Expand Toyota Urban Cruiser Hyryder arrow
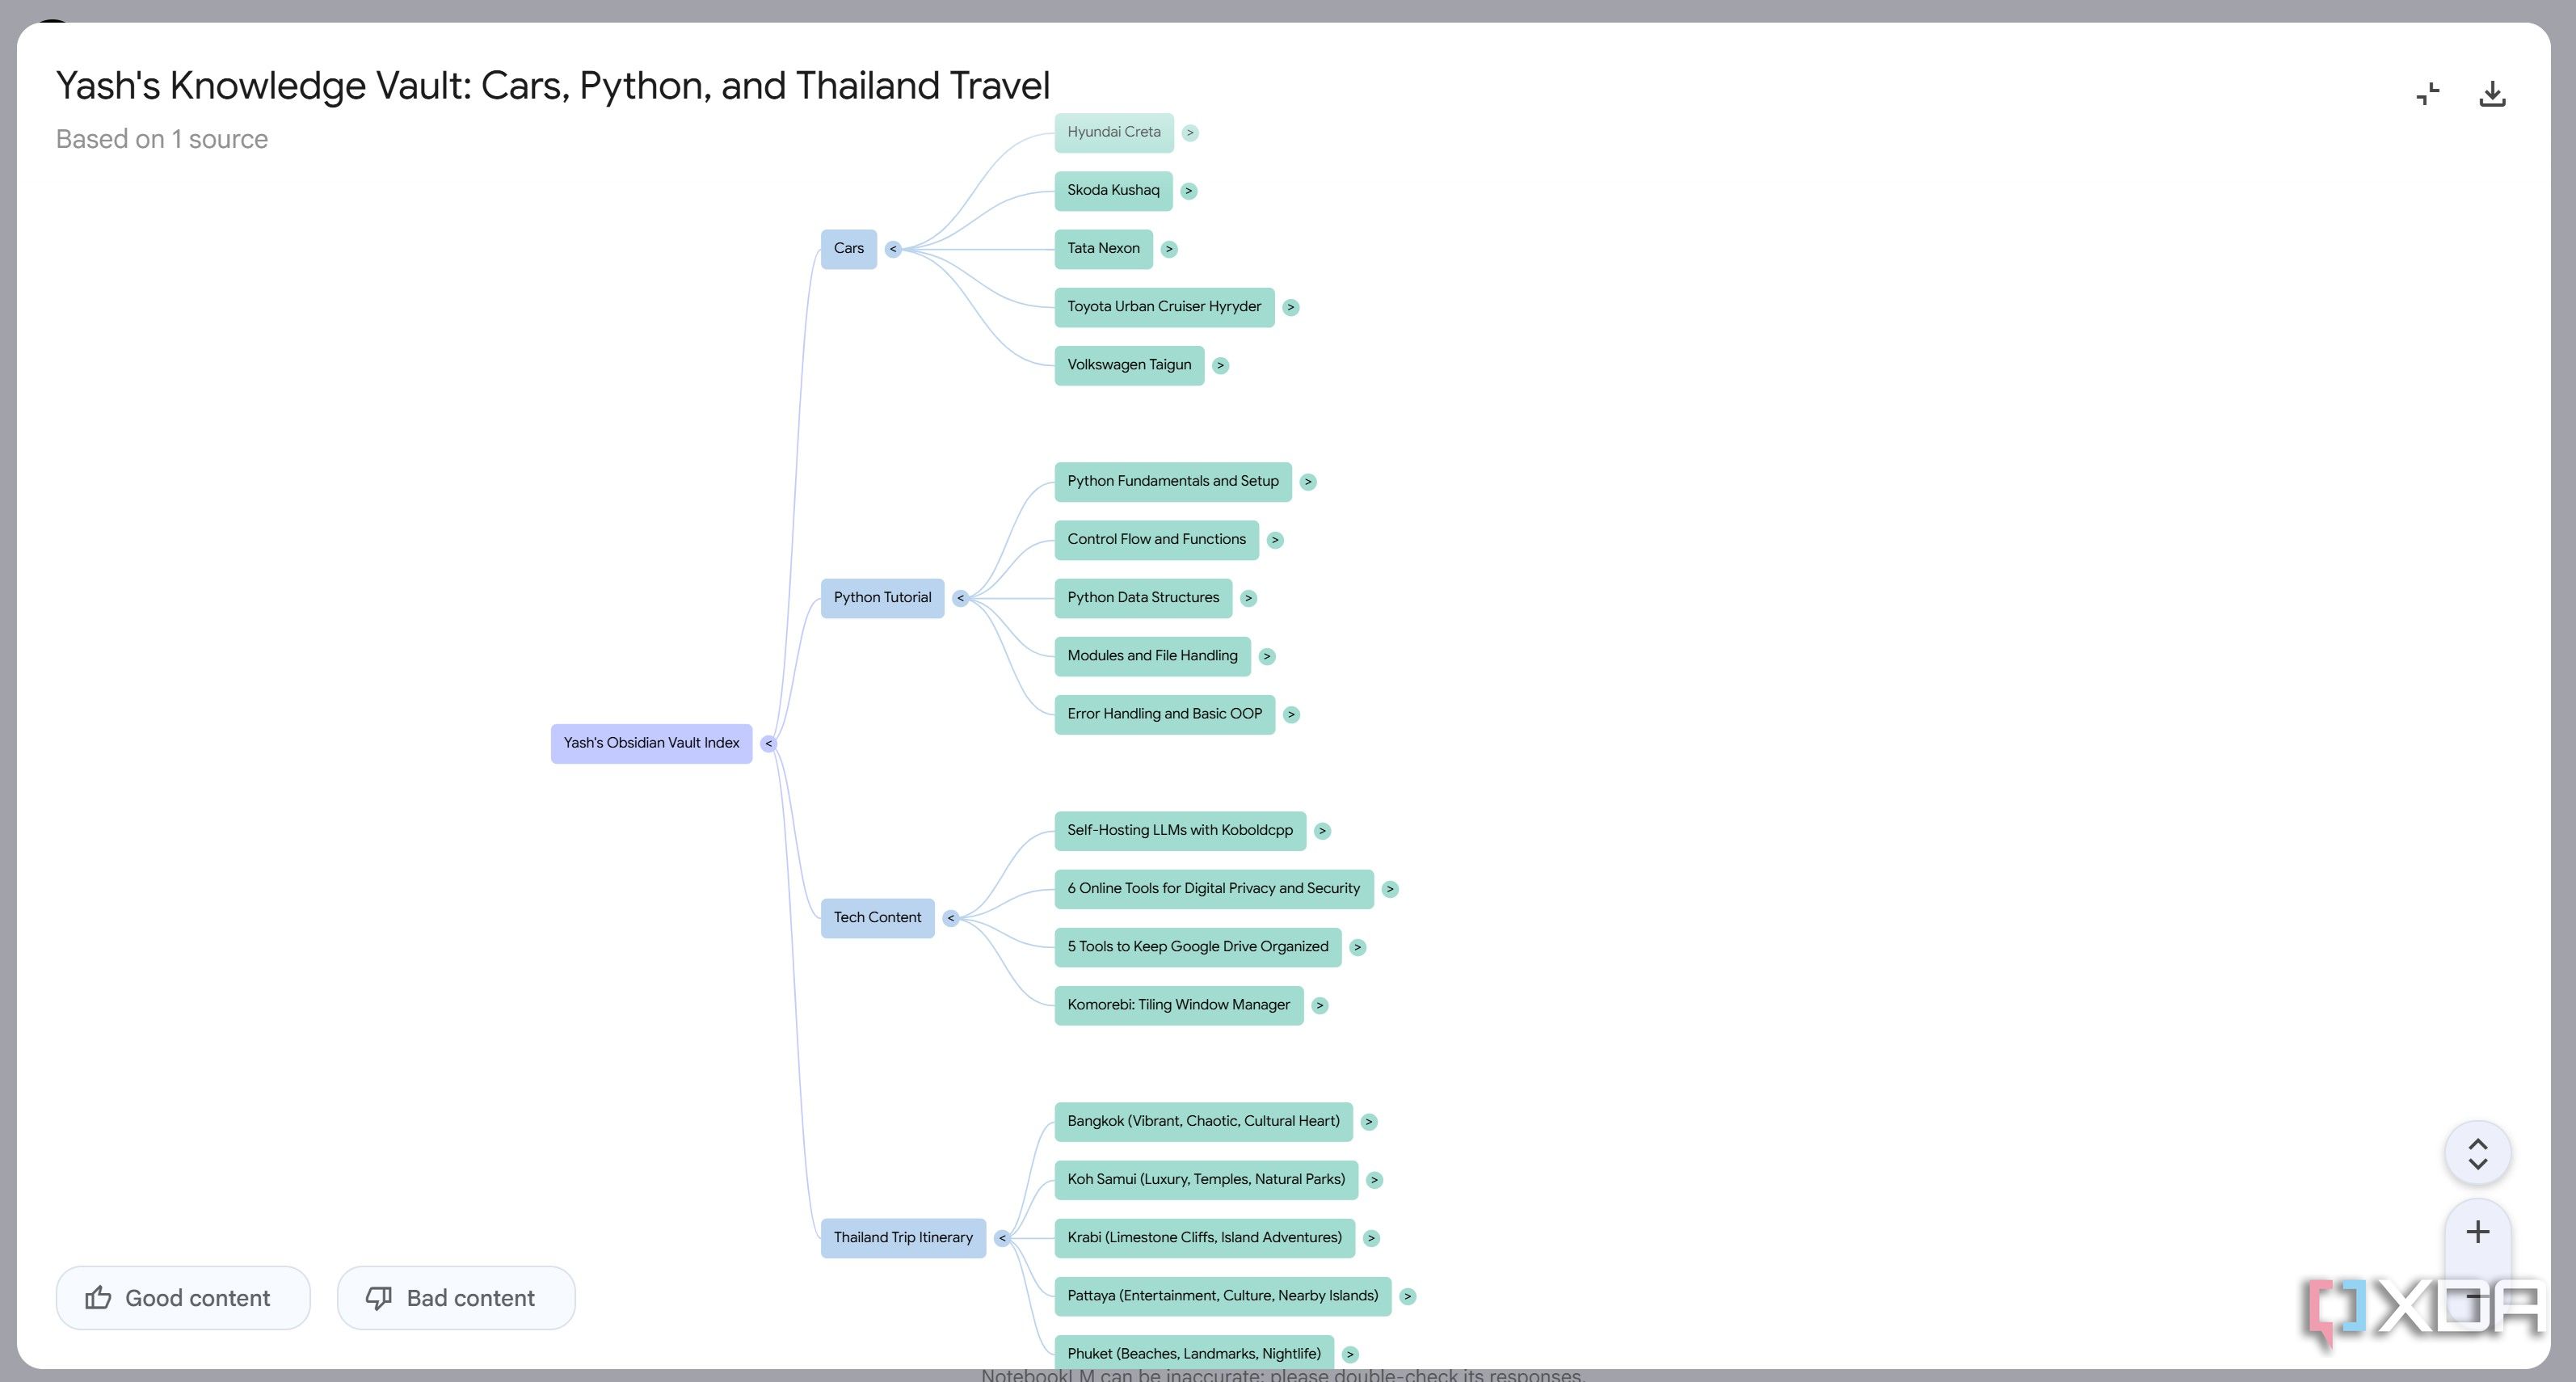 click(1291, 307)
